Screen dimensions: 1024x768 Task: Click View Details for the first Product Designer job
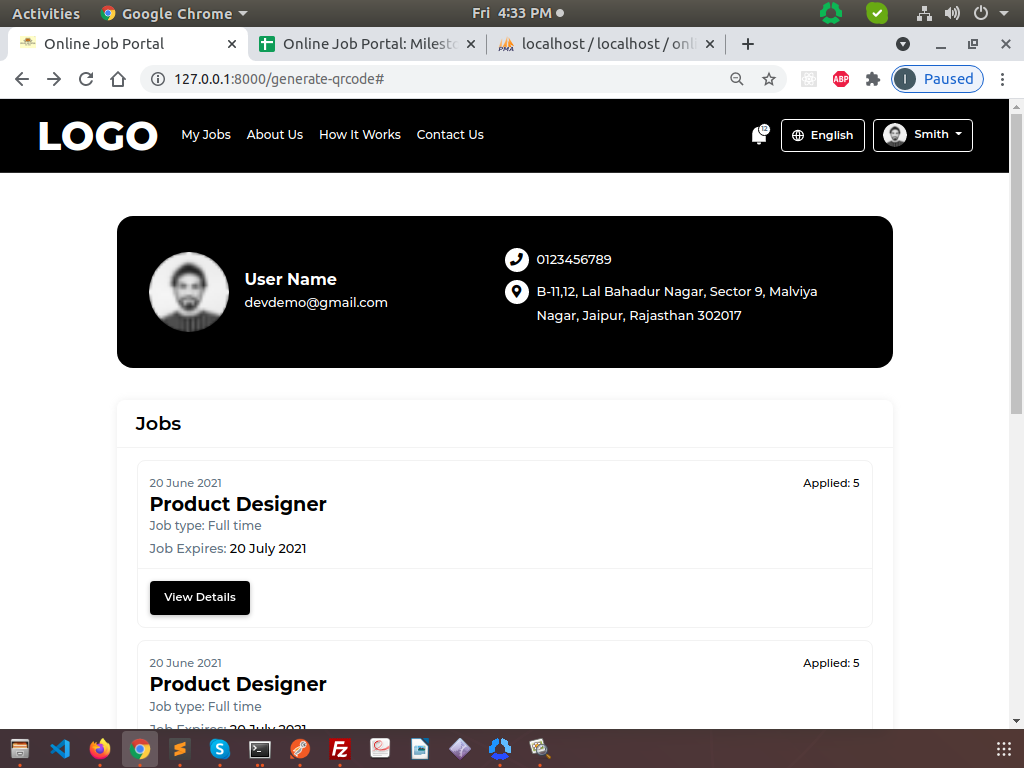click(200, 598)
